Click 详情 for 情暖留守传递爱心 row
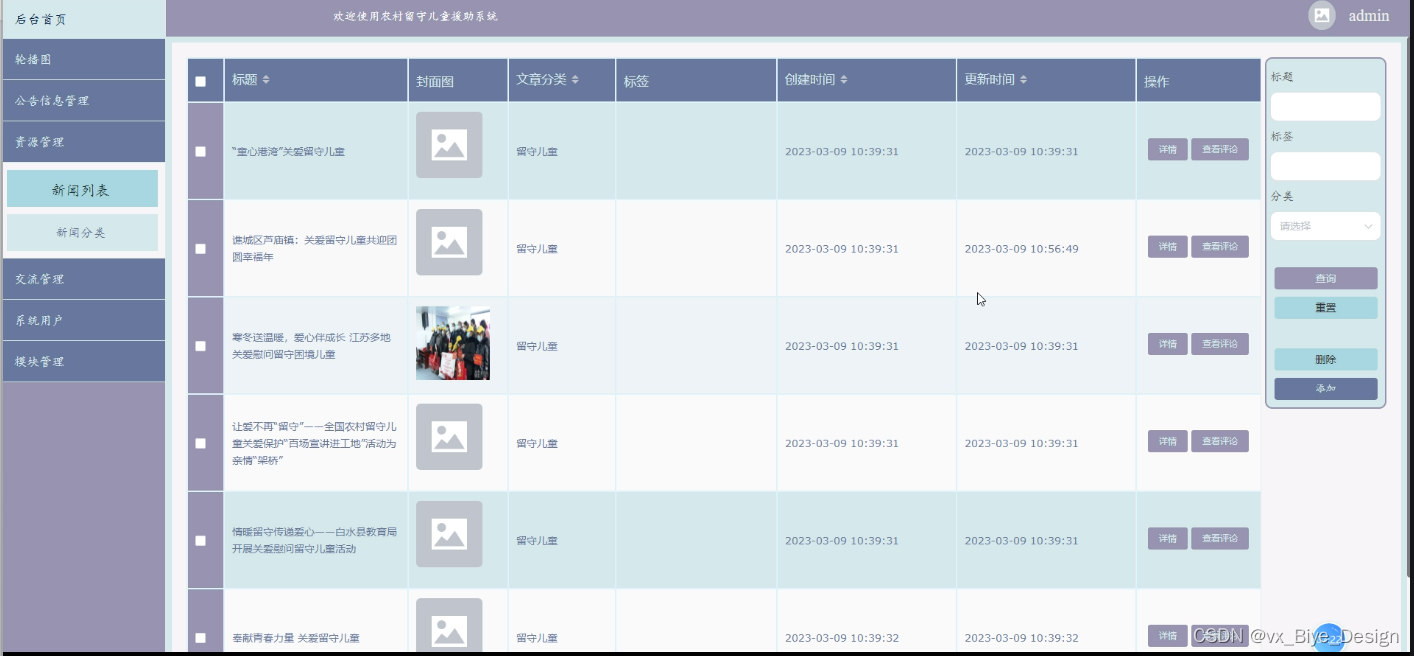The image size is (1414, 656). (1167, 538)
